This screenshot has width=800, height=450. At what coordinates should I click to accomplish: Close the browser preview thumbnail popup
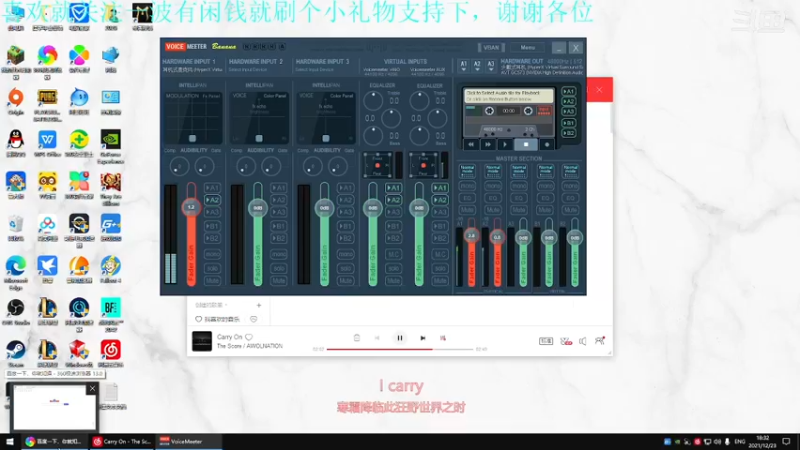(x=92, y=389)
